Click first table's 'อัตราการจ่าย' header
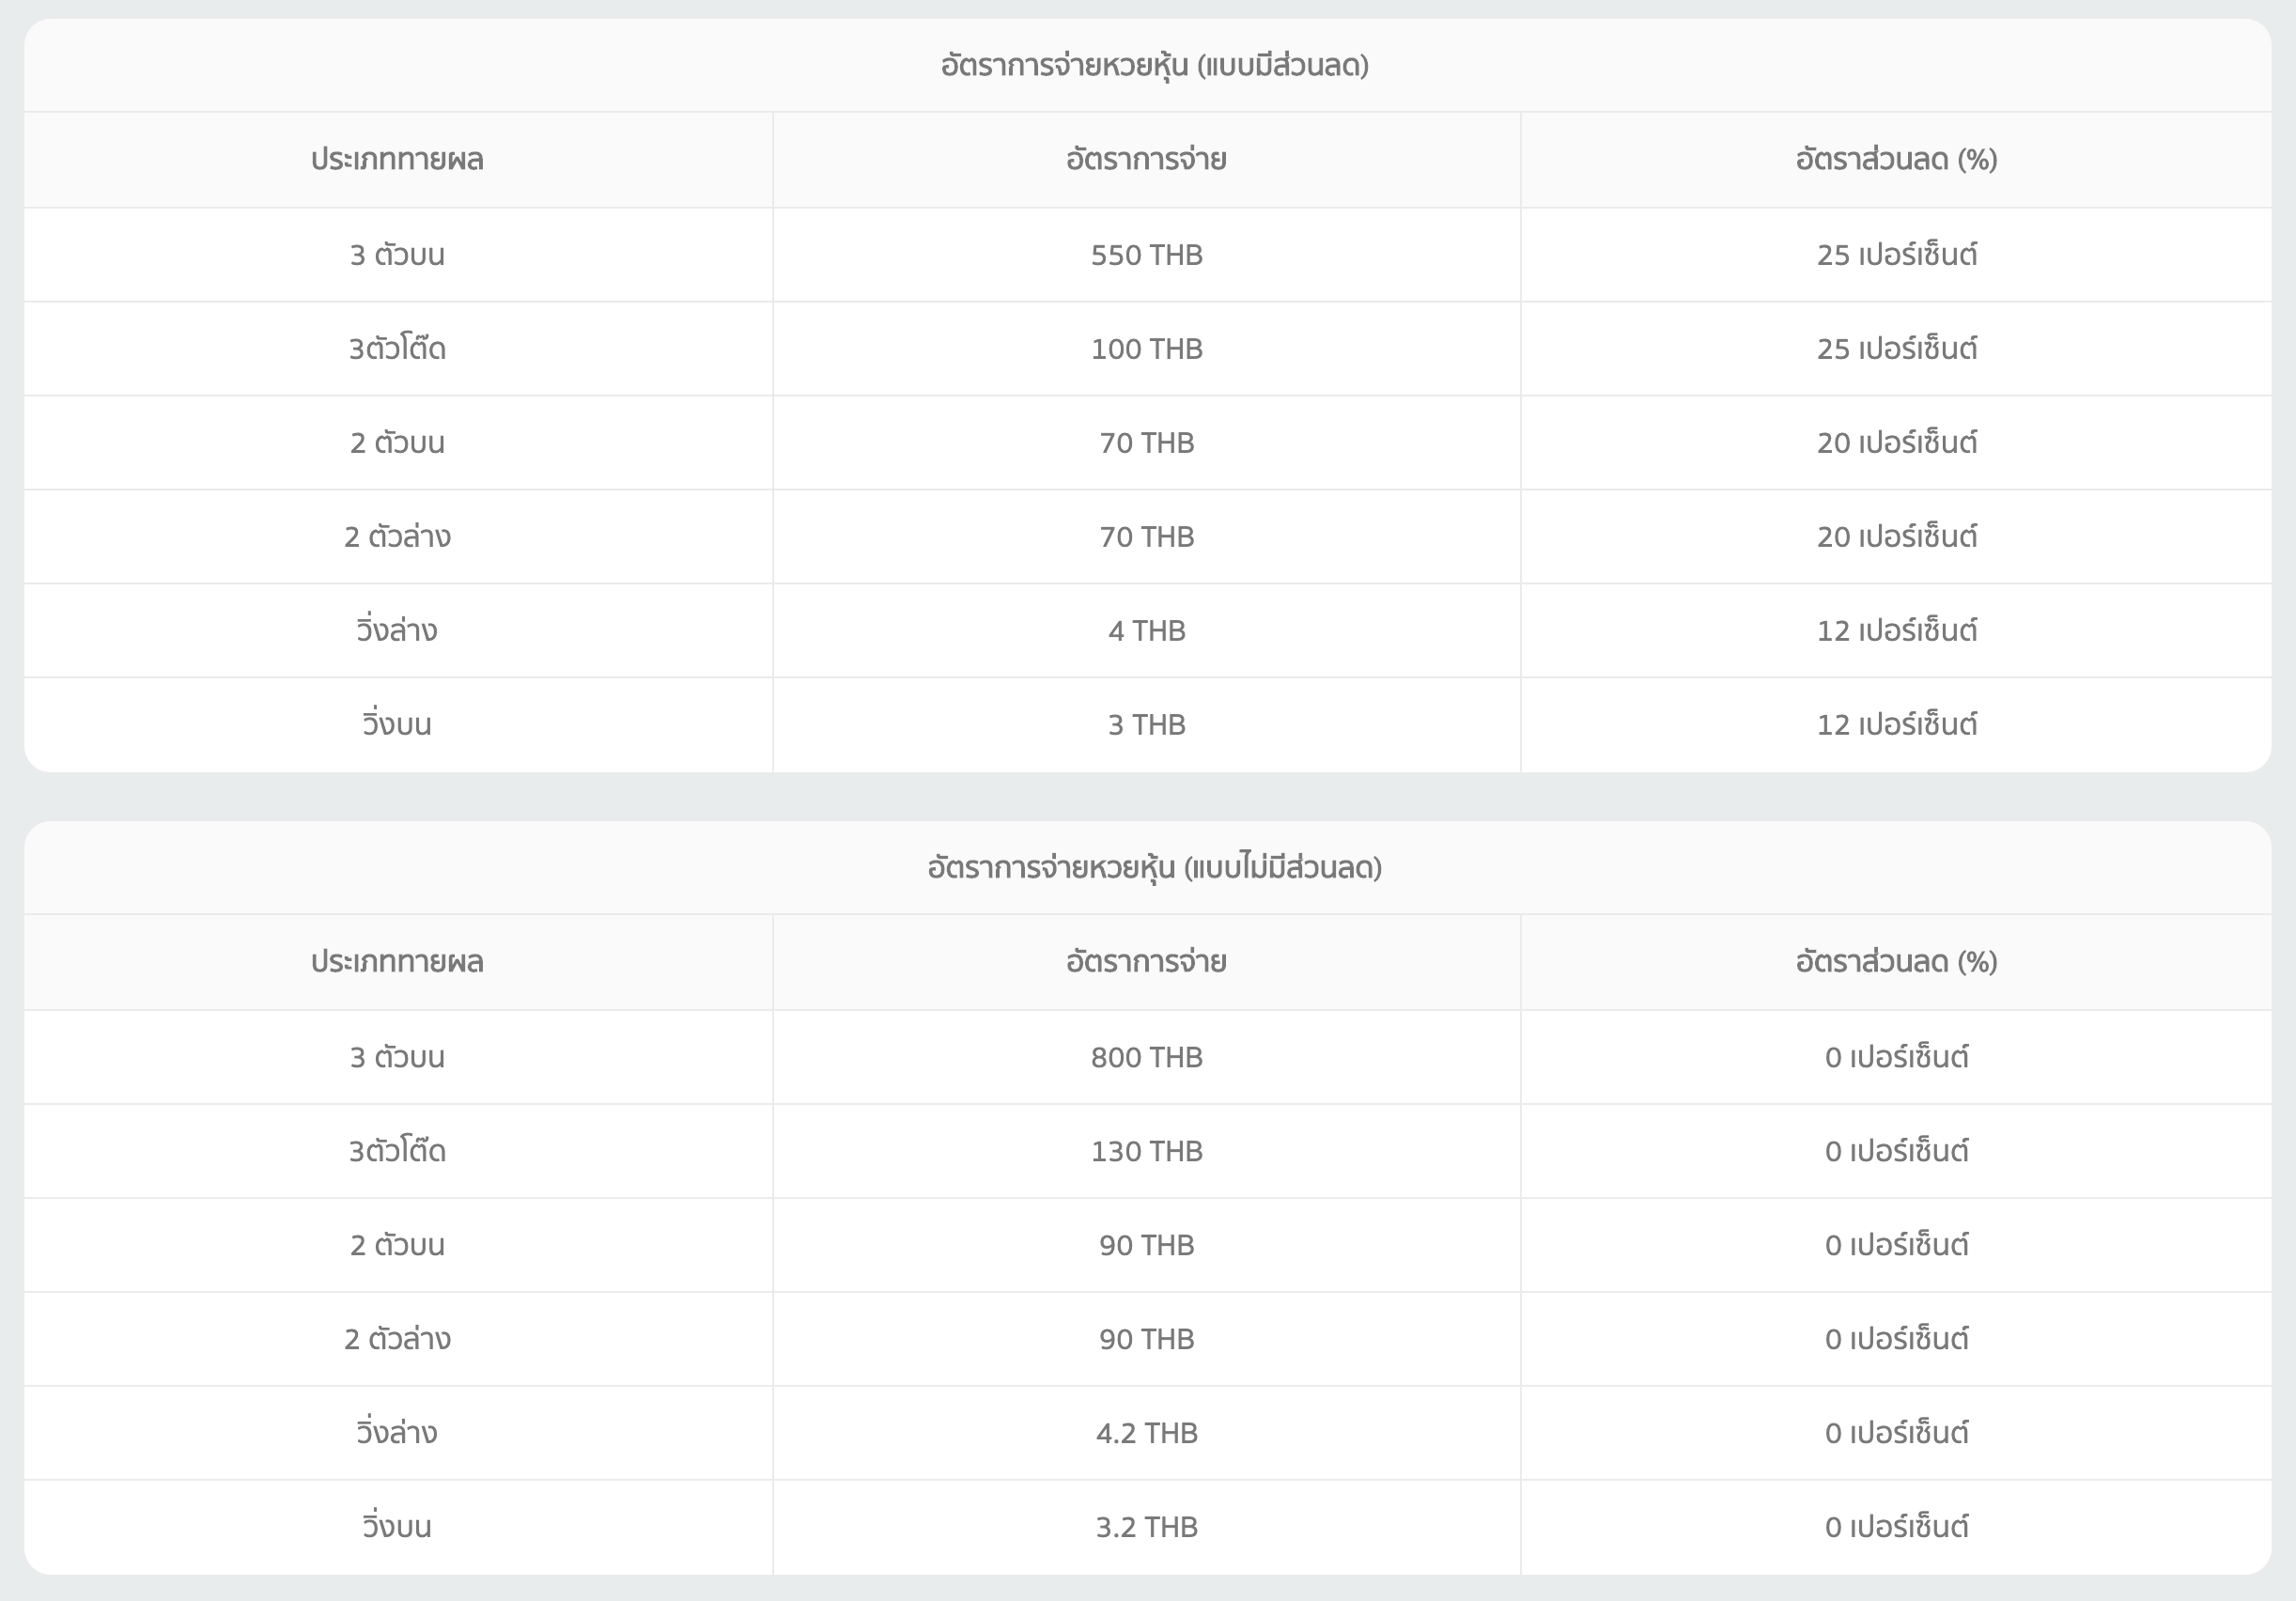The image size is (2296, 1601). coord(1146,160)
